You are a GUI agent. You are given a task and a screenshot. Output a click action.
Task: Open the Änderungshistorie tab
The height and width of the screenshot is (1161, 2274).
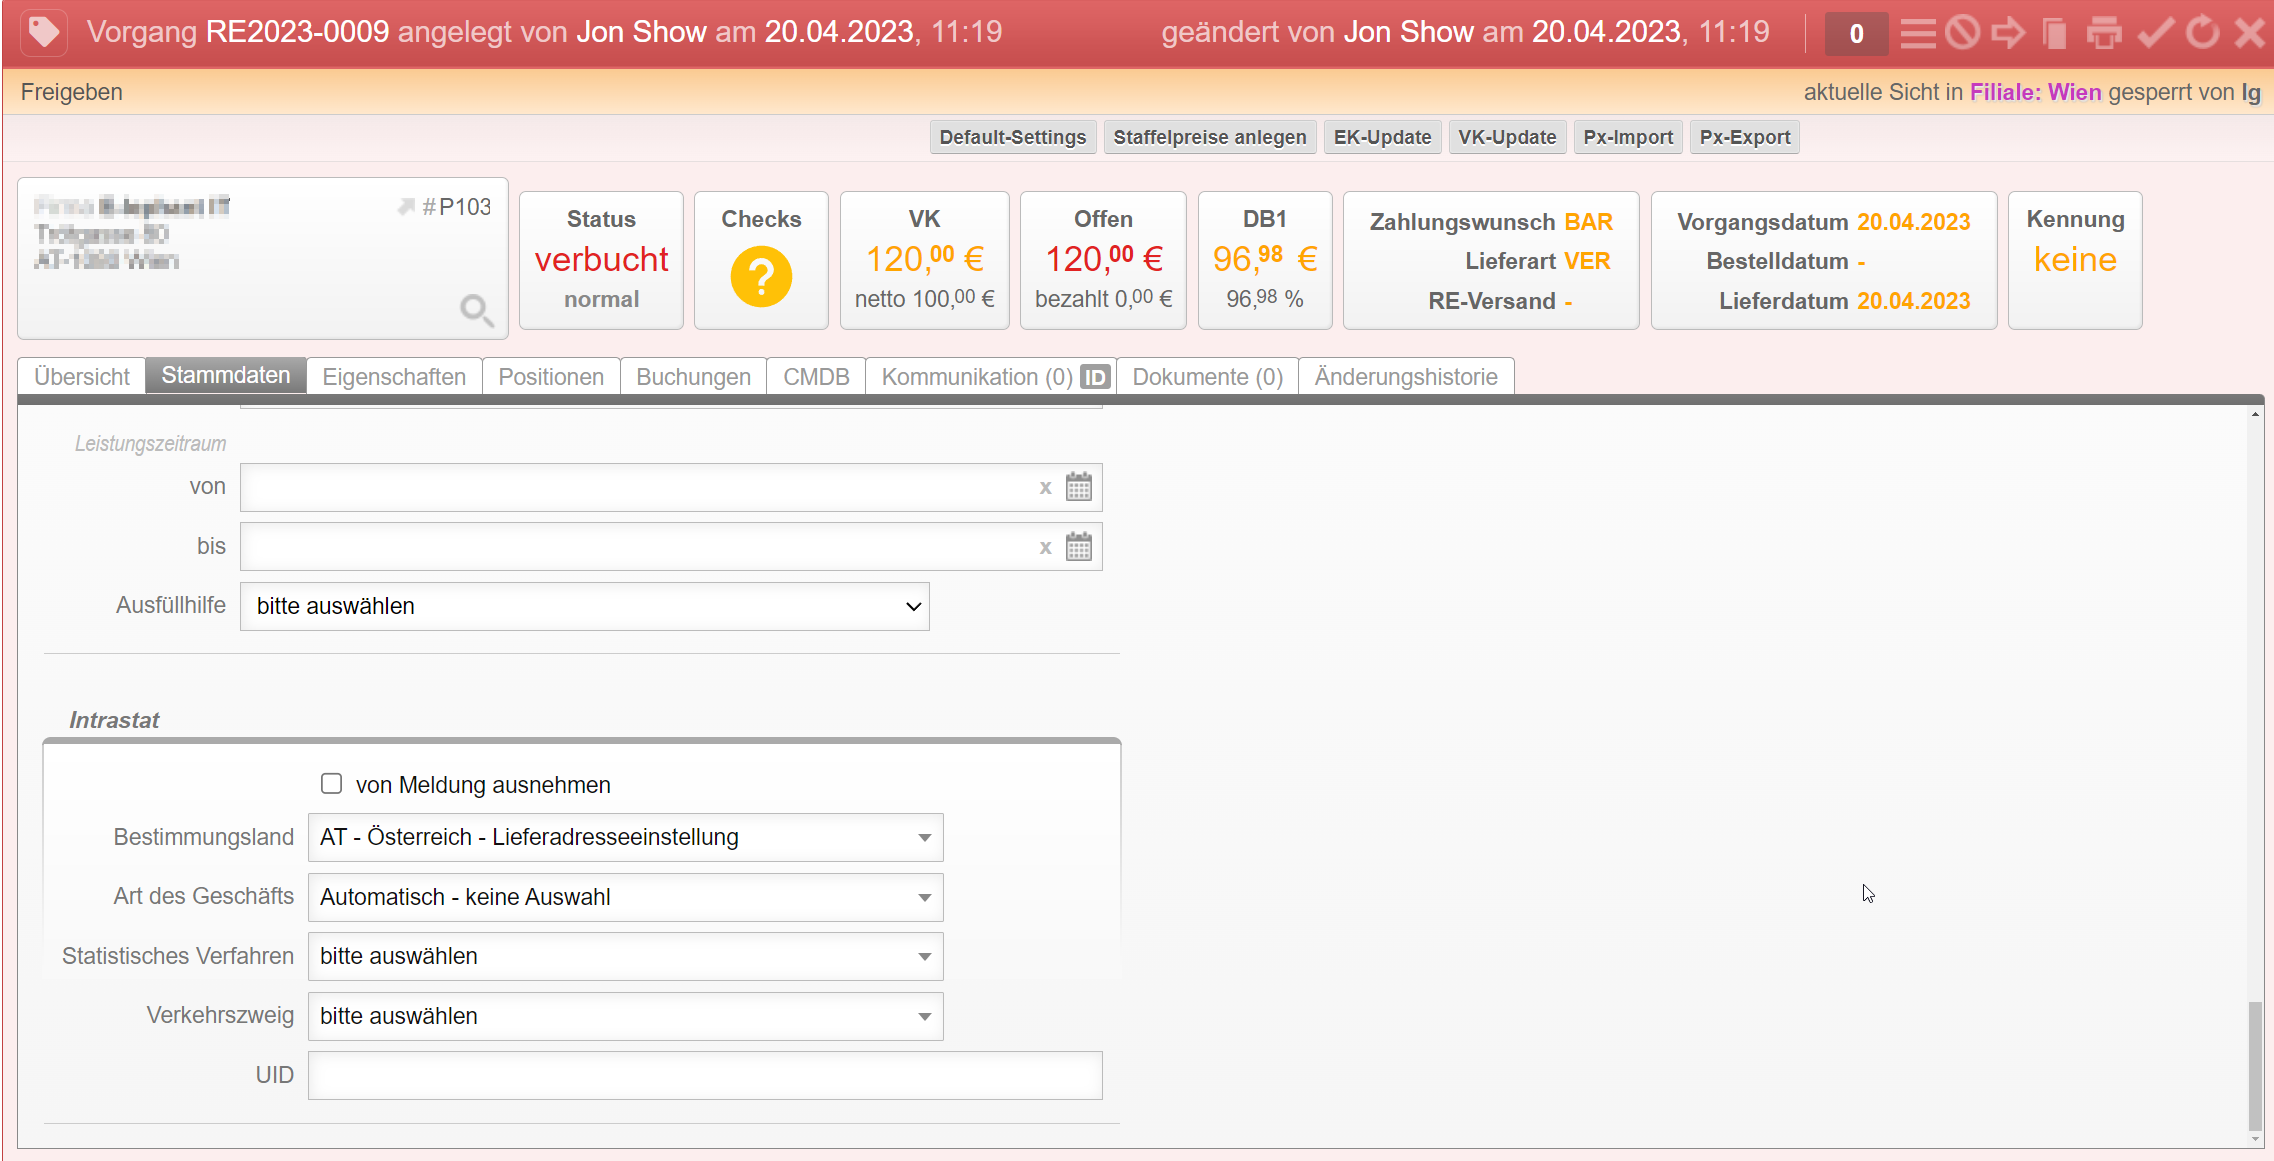coord(1406,377)
